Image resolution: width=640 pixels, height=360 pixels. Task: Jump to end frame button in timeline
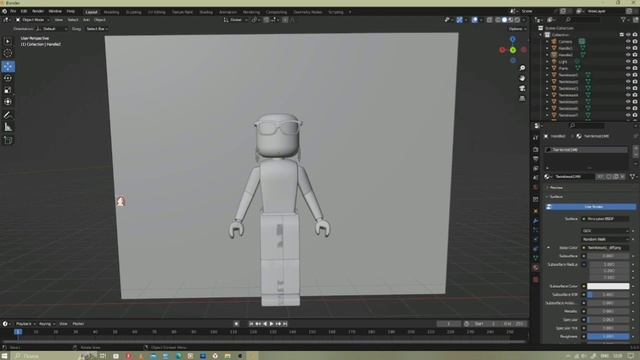coord(285,324)
